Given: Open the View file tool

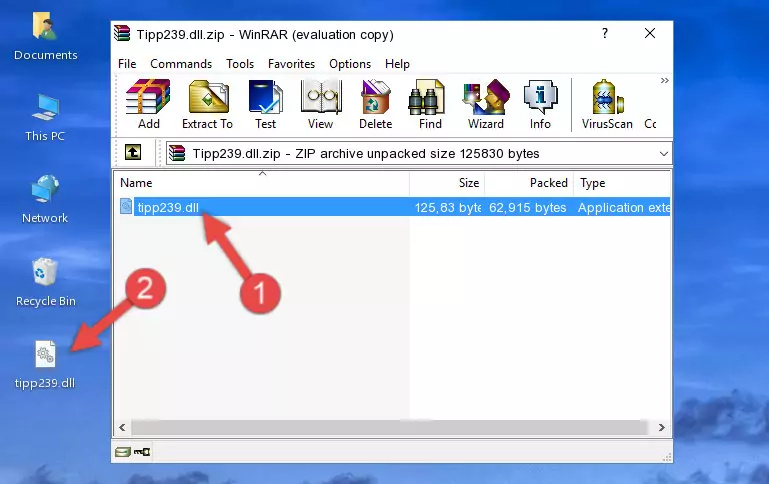Looking at the screenshot, I should [321, 104].
